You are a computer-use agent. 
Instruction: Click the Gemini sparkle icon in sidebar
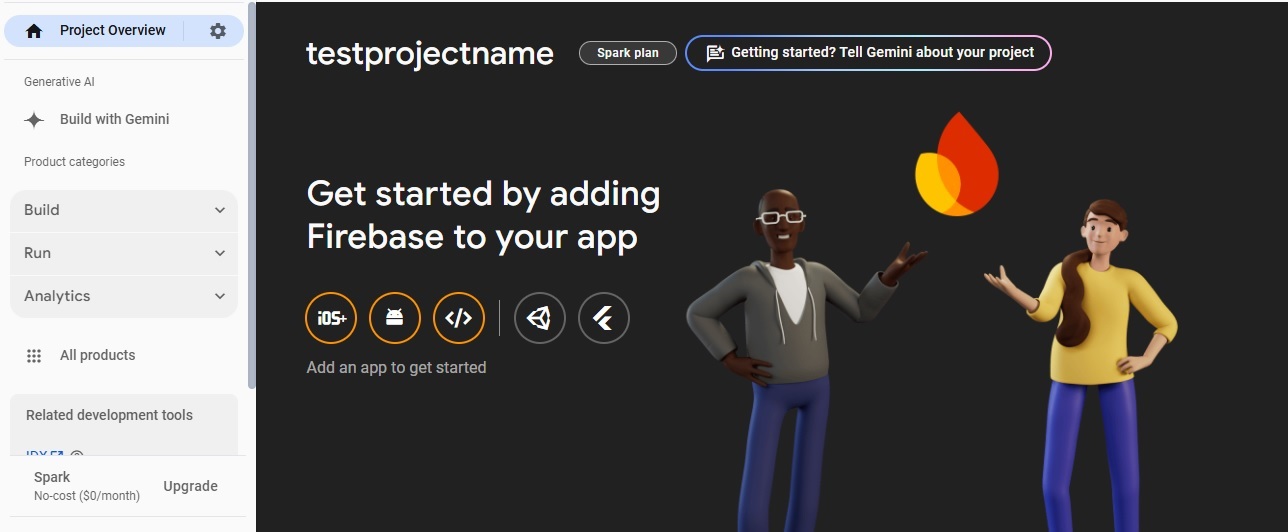34,120
